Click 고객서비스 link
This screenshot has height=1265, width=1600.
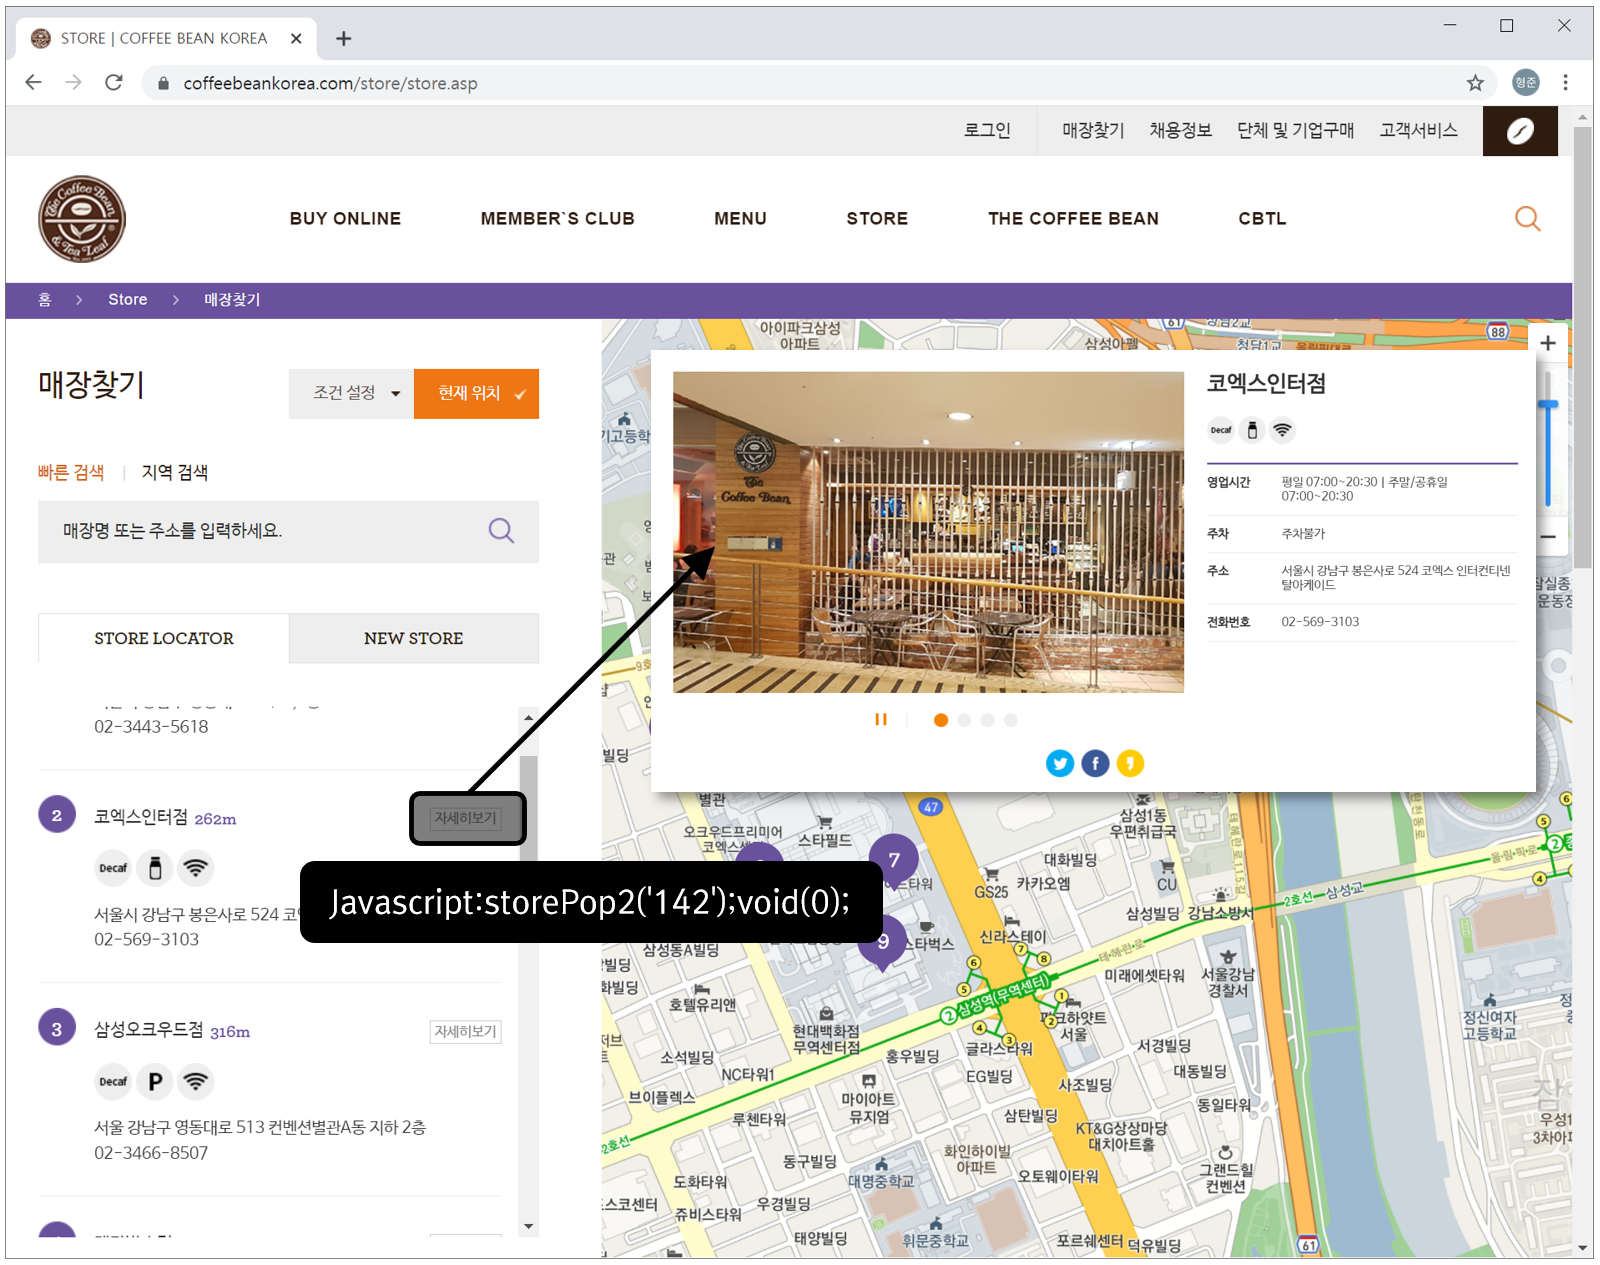click(1418, 130)
